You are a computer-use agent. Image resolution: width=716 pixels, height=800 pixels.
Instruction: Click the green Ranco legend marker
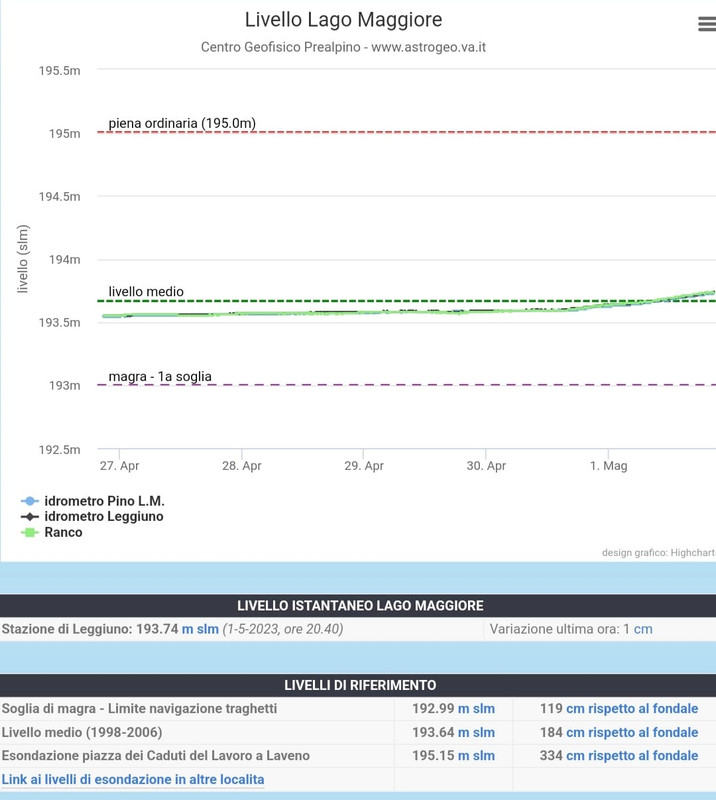point(30,532)
